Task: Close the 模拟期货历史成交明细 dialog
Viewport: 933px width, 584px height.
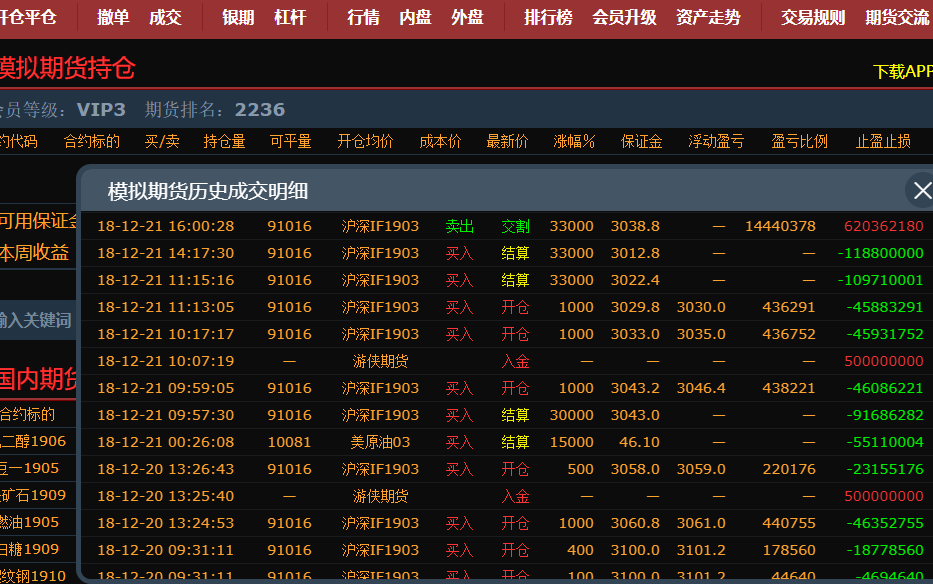Action: (919, 190)
